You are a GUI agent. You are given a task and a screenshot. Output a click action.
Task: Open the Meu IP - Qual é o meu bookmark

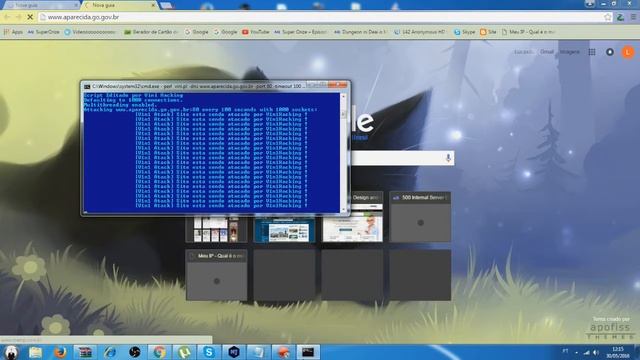(528, 32)
